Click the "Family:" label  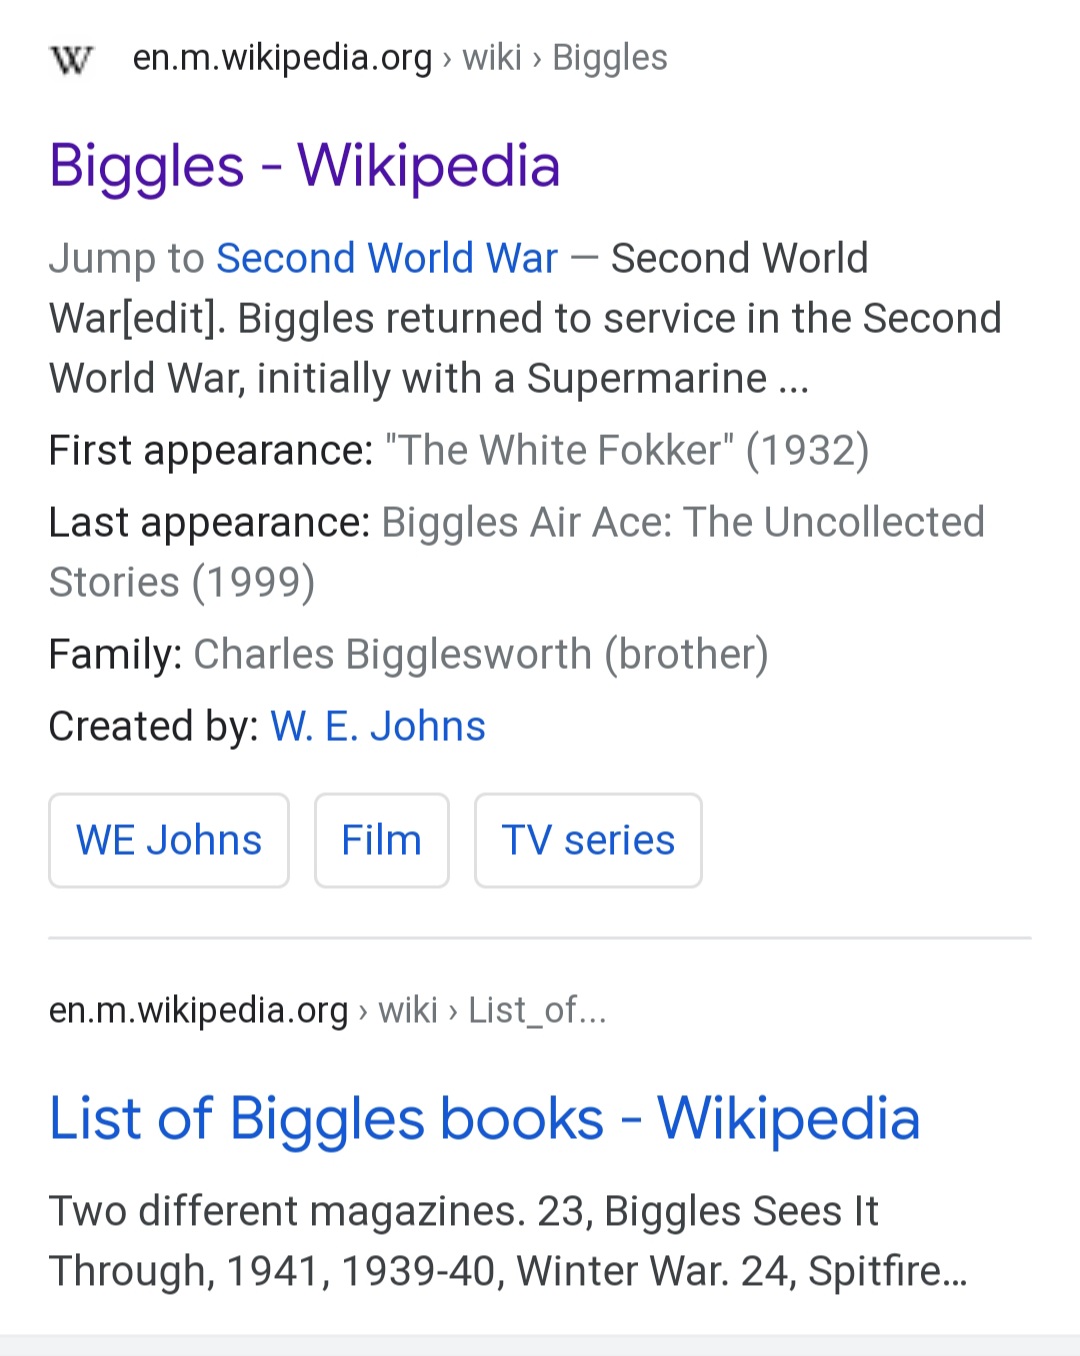[115, 654]
